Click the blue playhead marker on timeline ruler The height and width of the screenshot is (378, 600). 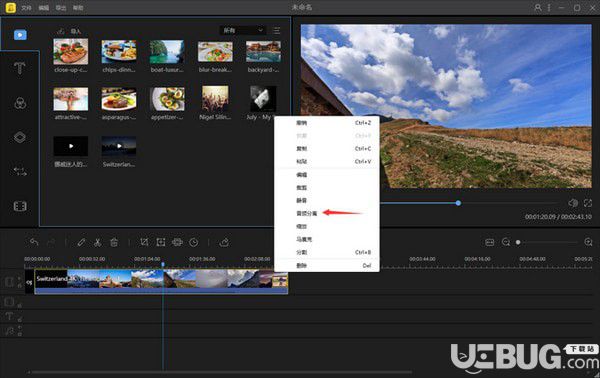(163, 264)
